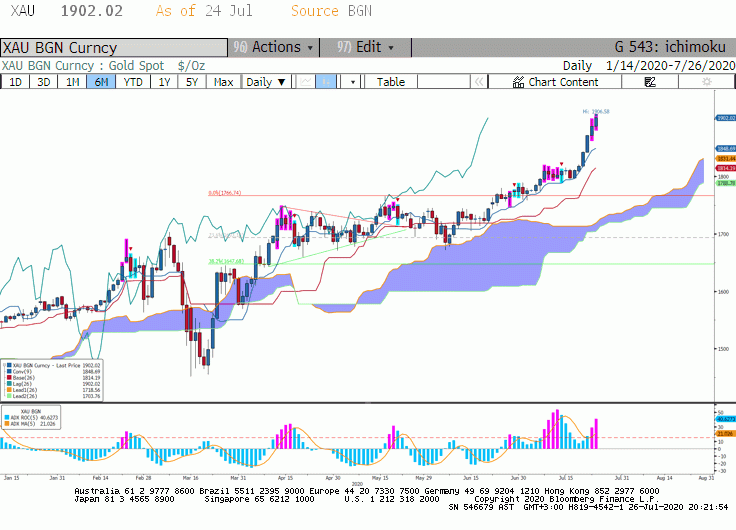Click the Chart Content icon button
This screenshot has width=736, height=530.
pos(555,82)
